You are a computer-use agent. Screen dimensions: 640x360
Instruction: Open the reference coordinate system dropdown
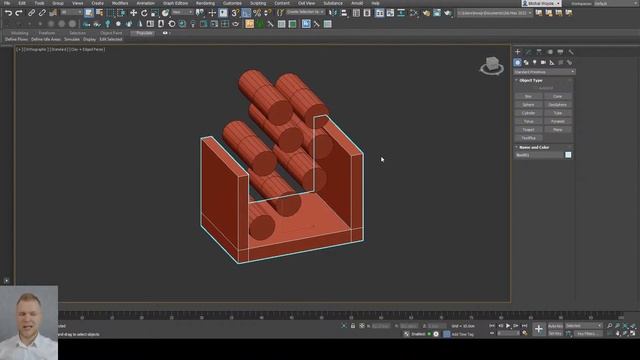[182, 13]
